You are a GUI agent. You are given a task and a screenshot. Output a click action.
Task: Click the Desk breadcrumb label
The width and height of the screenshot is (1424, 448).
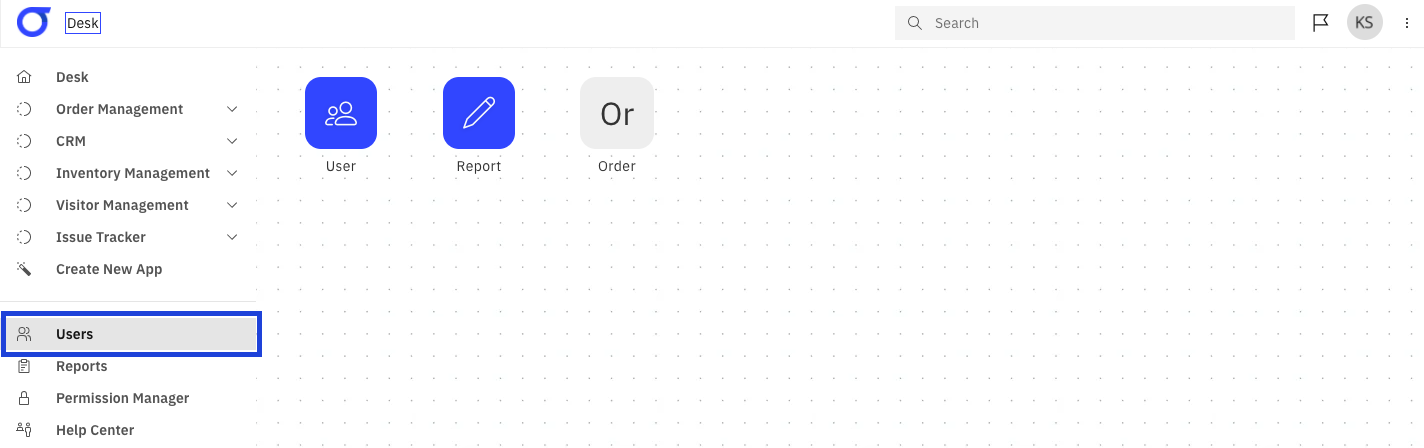coord(83,23)
